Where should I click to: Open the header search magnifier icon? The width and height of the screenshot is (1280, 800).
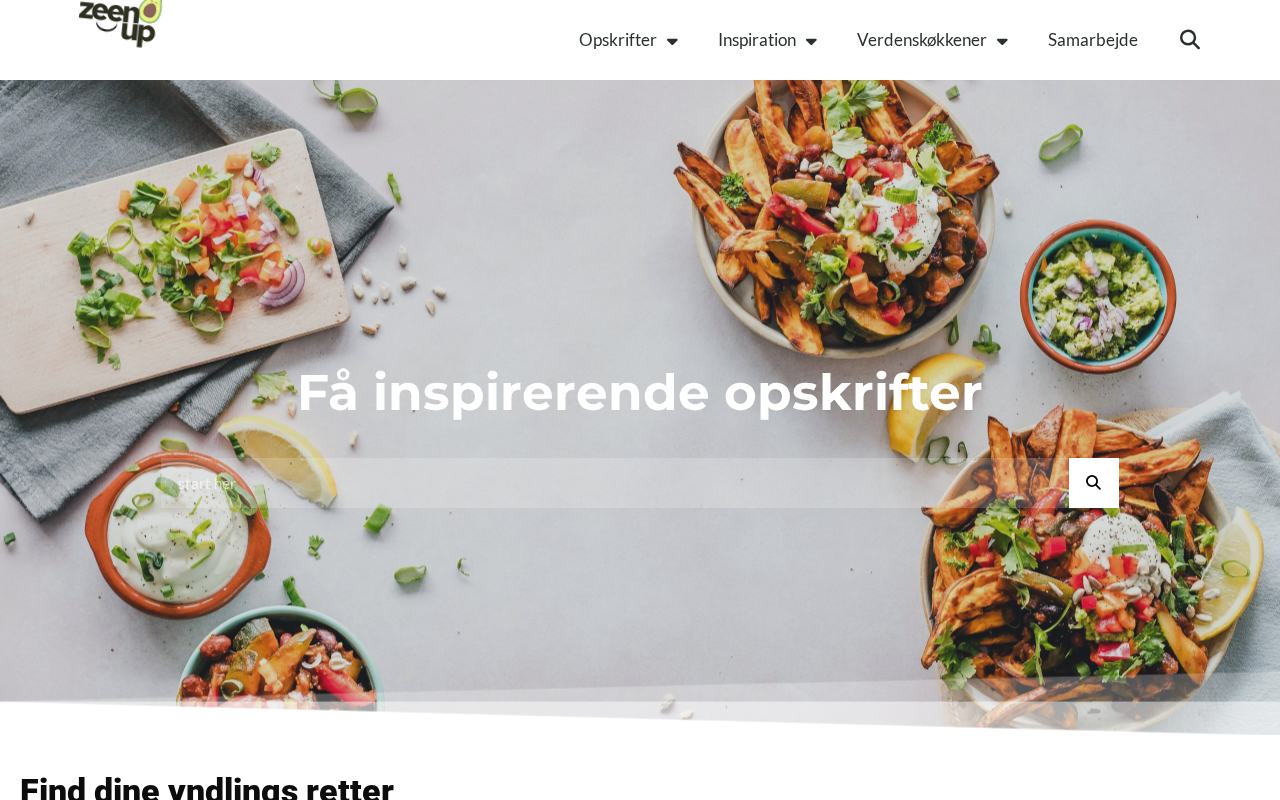1190,40
